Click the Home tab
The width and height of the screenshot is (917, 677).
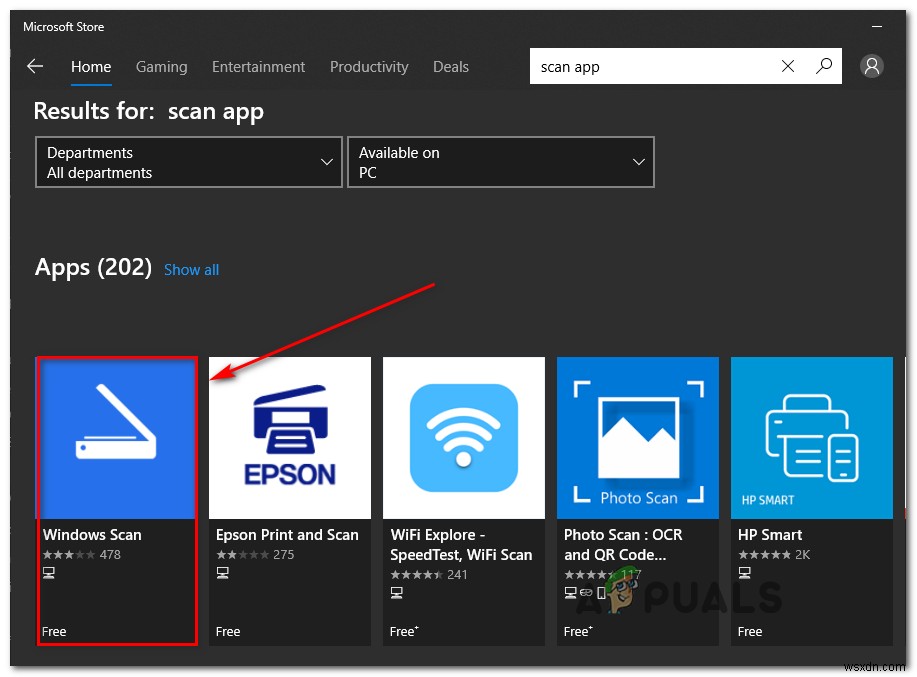click(91, 67)
